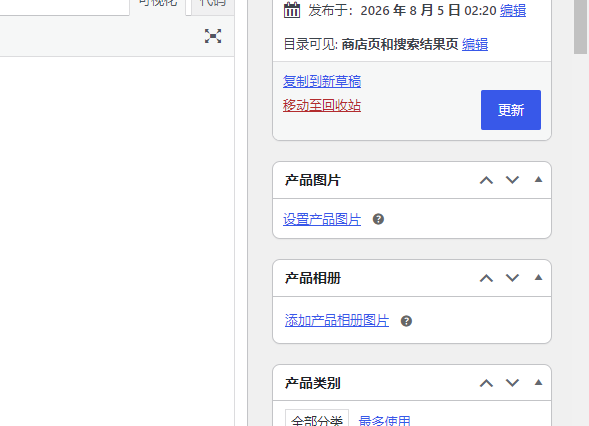Click 设置产品图片 link
Screen dimensions: 589x426
click(322, 219)
